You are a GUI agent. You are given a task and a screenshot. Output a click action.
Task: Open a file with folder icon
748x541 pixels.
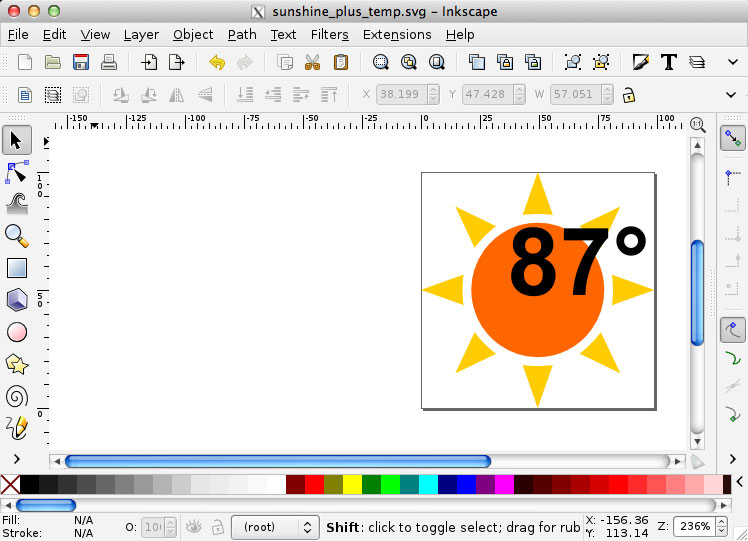click(x=52, y=62)
